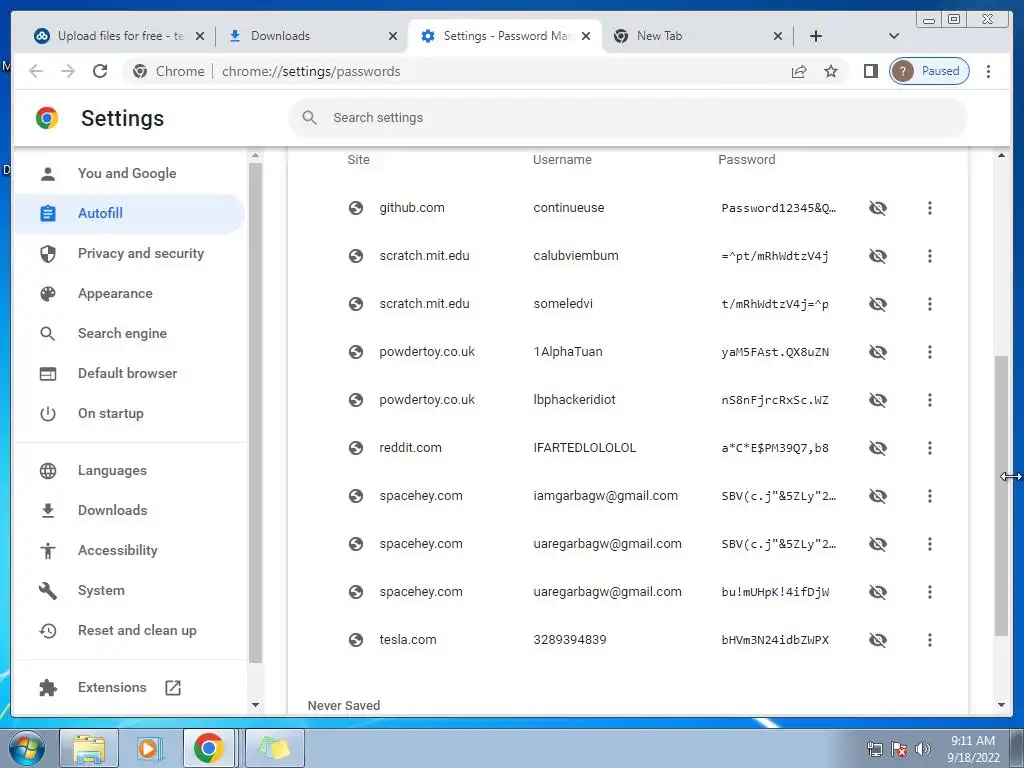The image size is (1024, 768).
Task: Hide password for spacehey.com iamgarbagw@gmail.com
Action: click(878, 496)
